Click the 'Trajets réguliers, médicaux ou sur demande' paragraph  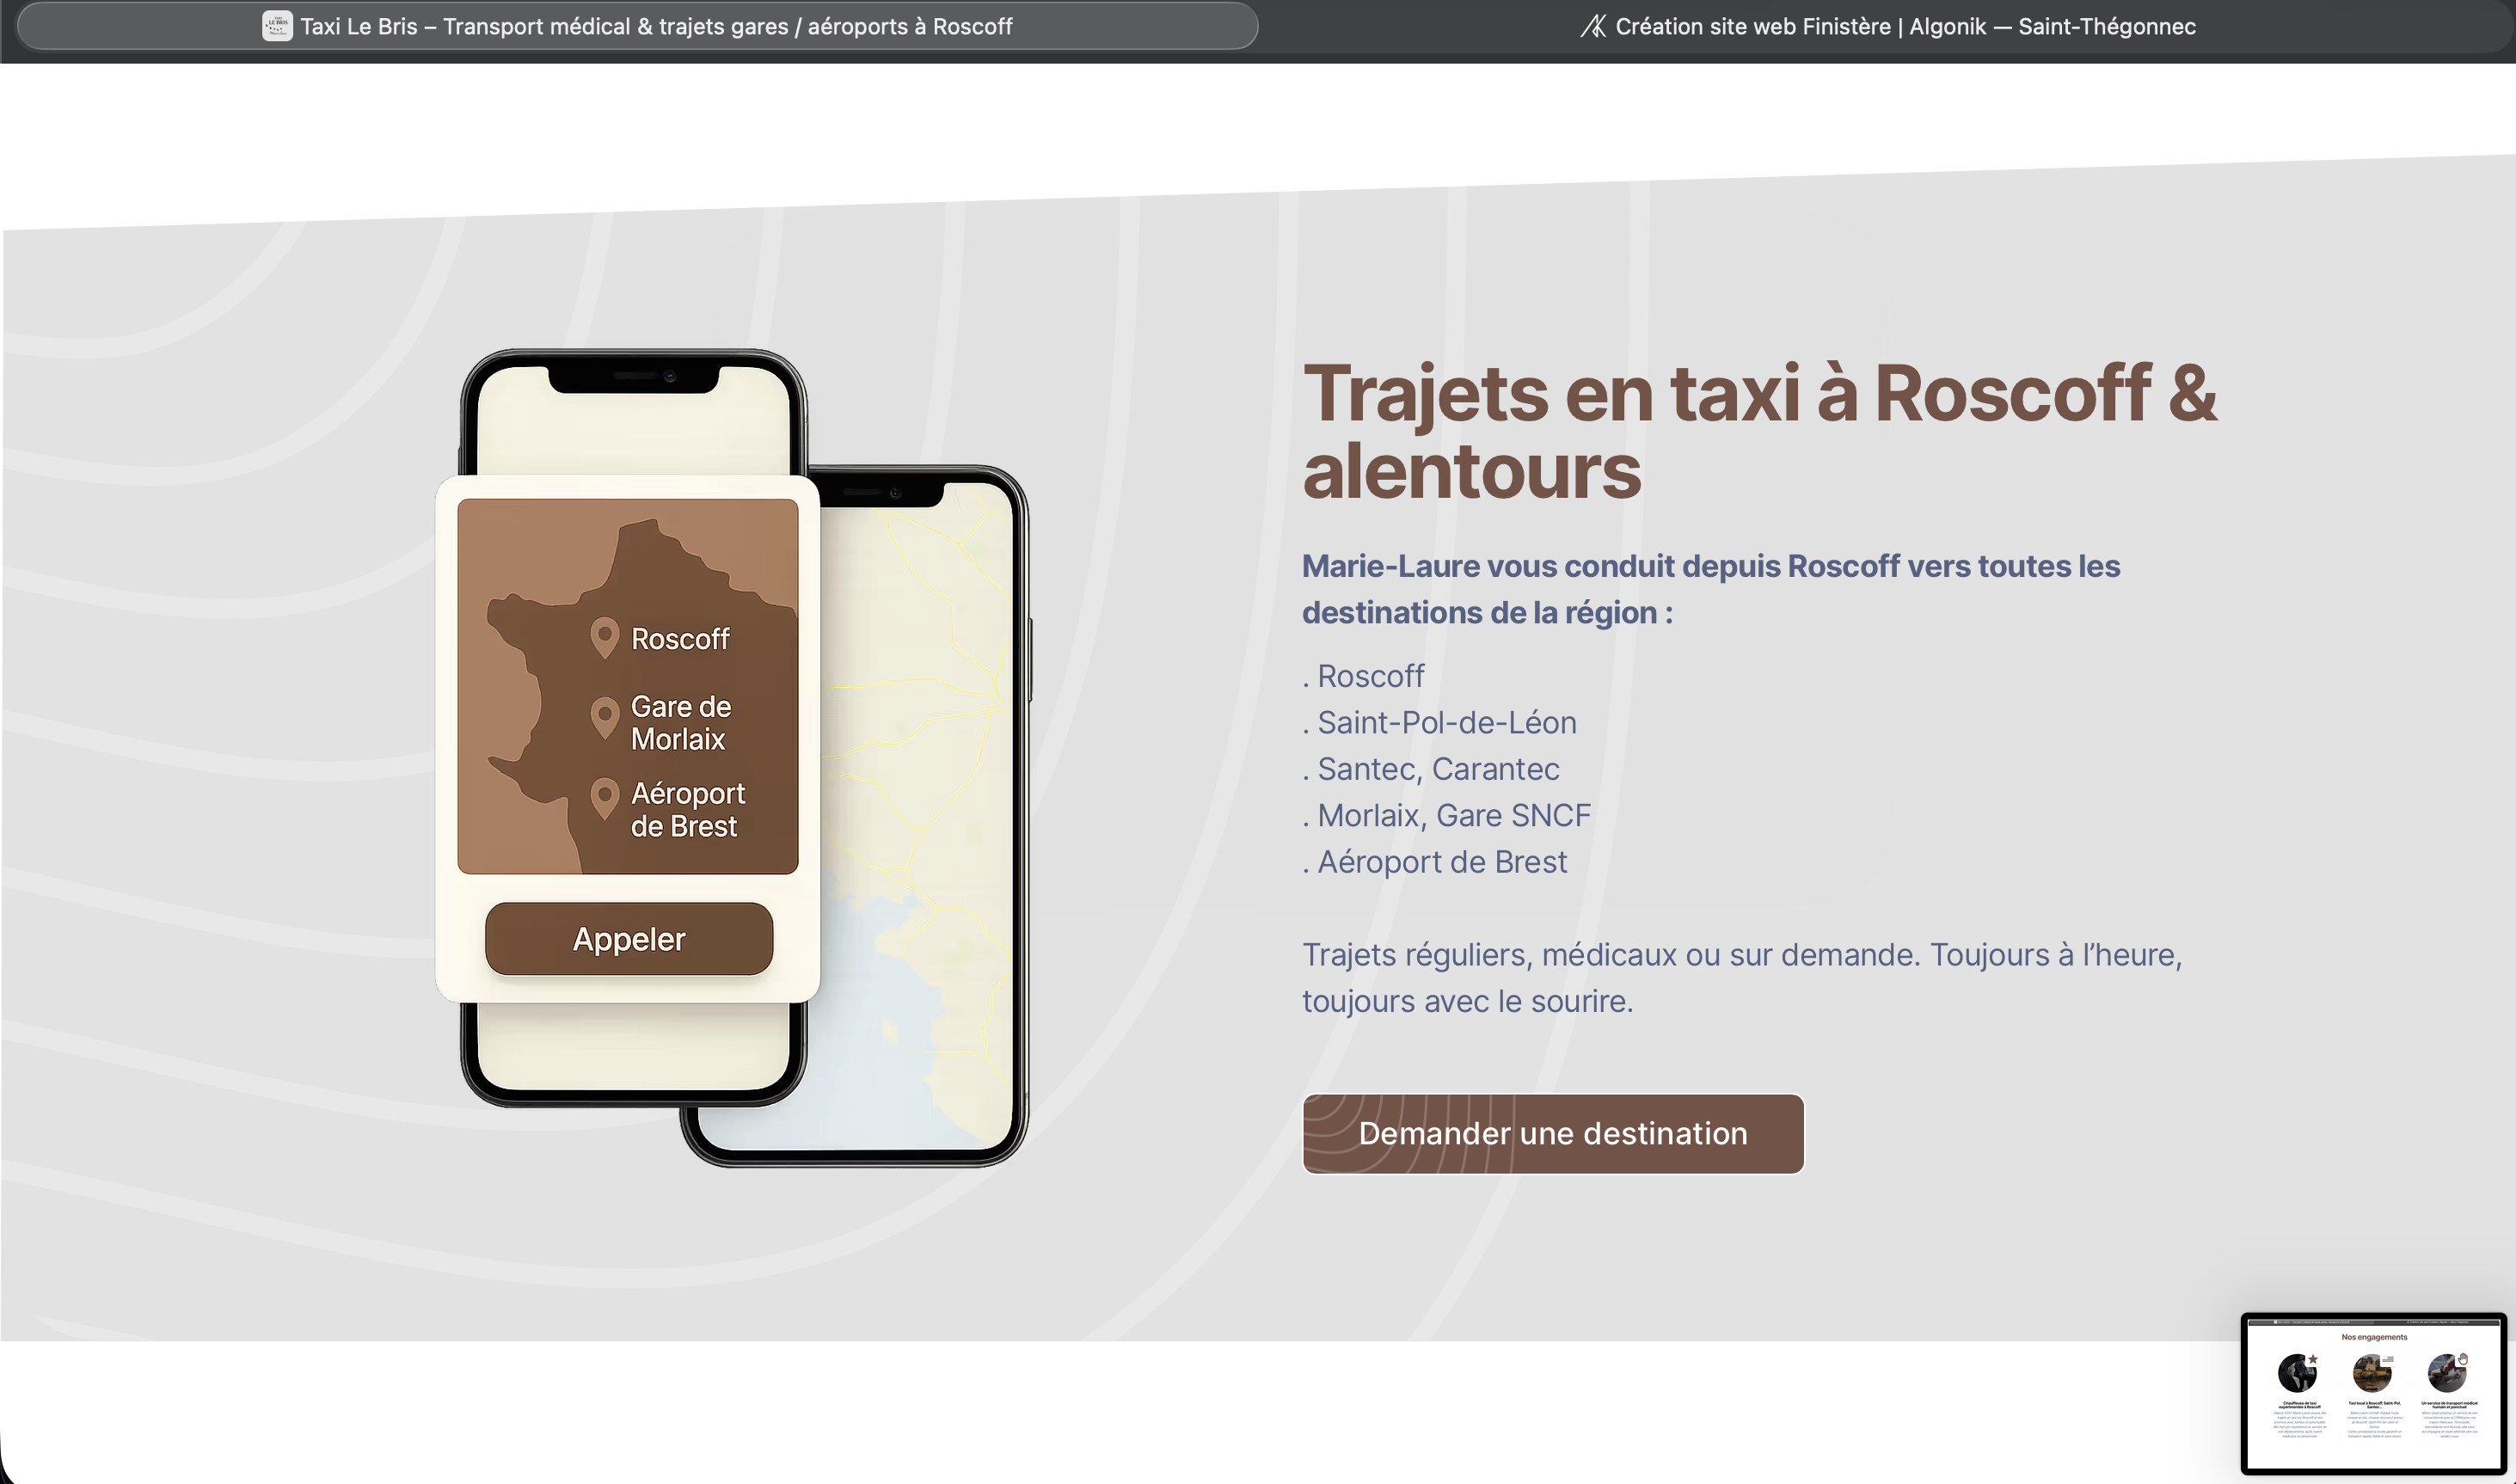[x=1742, y=978]
